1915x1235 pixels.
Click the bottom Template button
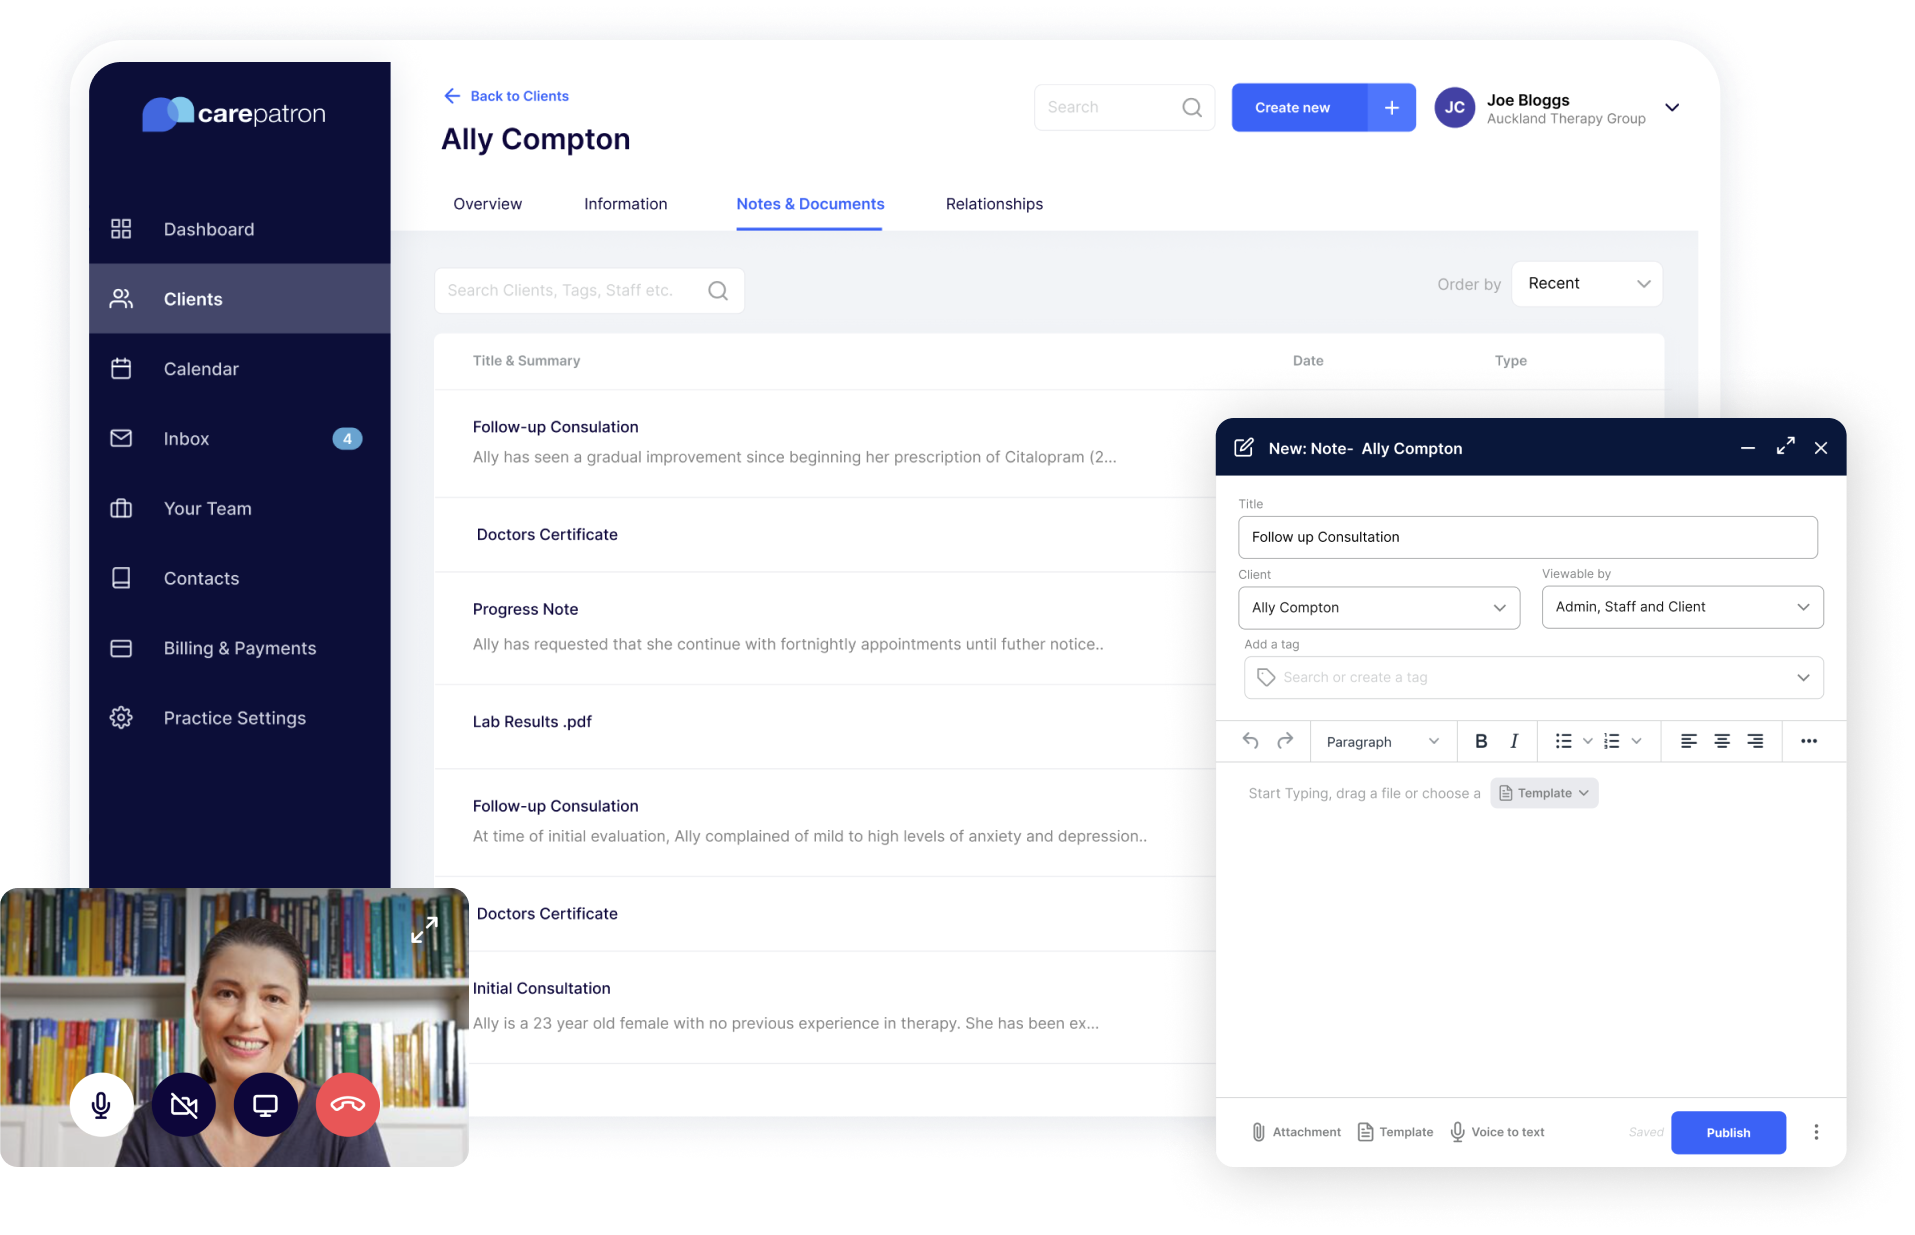click(x=1396, y=1132)
